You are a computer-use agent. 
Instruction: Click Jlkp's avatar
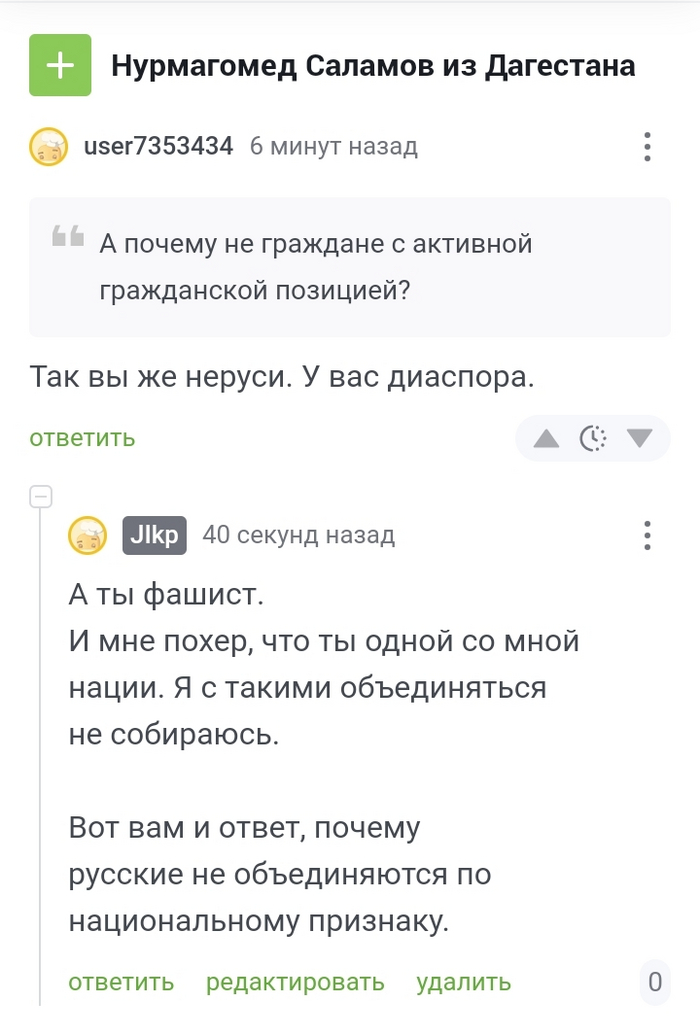click(x=88, y=536)
